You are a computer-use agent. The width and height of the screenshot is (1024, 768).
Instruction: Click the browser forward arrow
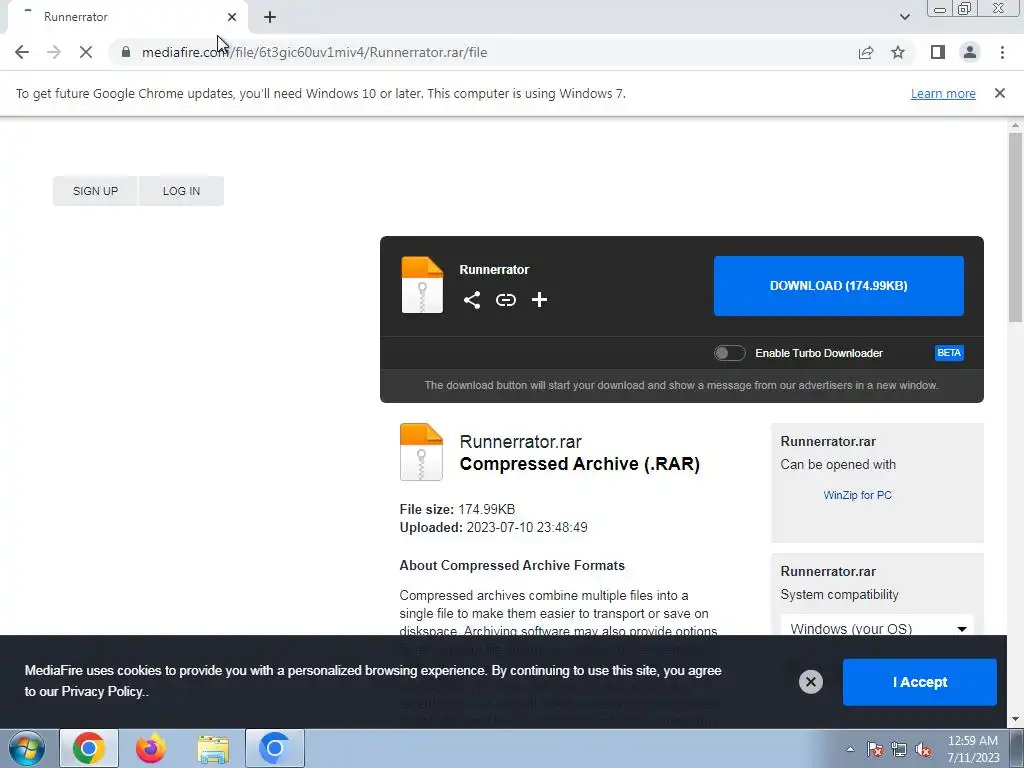[54, 52]
